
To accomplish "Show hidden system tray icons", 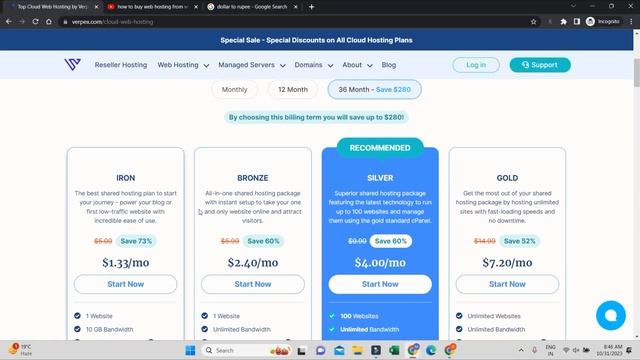I will (x=521, y=350).
